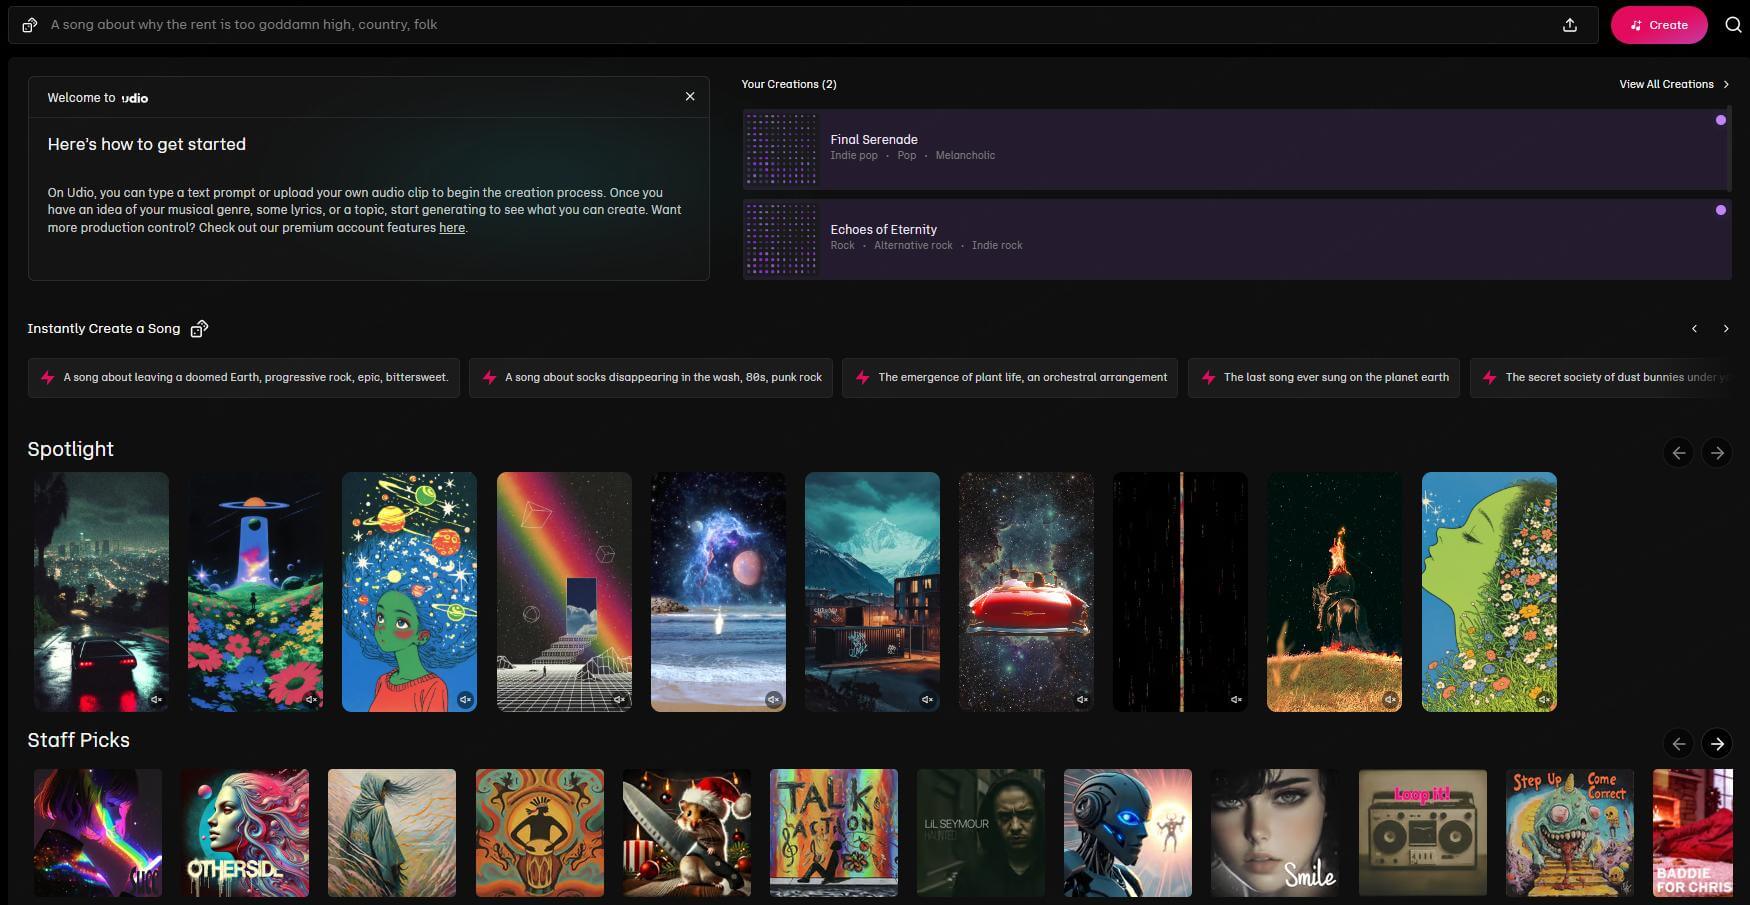
Task: Open the OTHERSIDE staff pick cover
Action: click(x=245, y=833)
